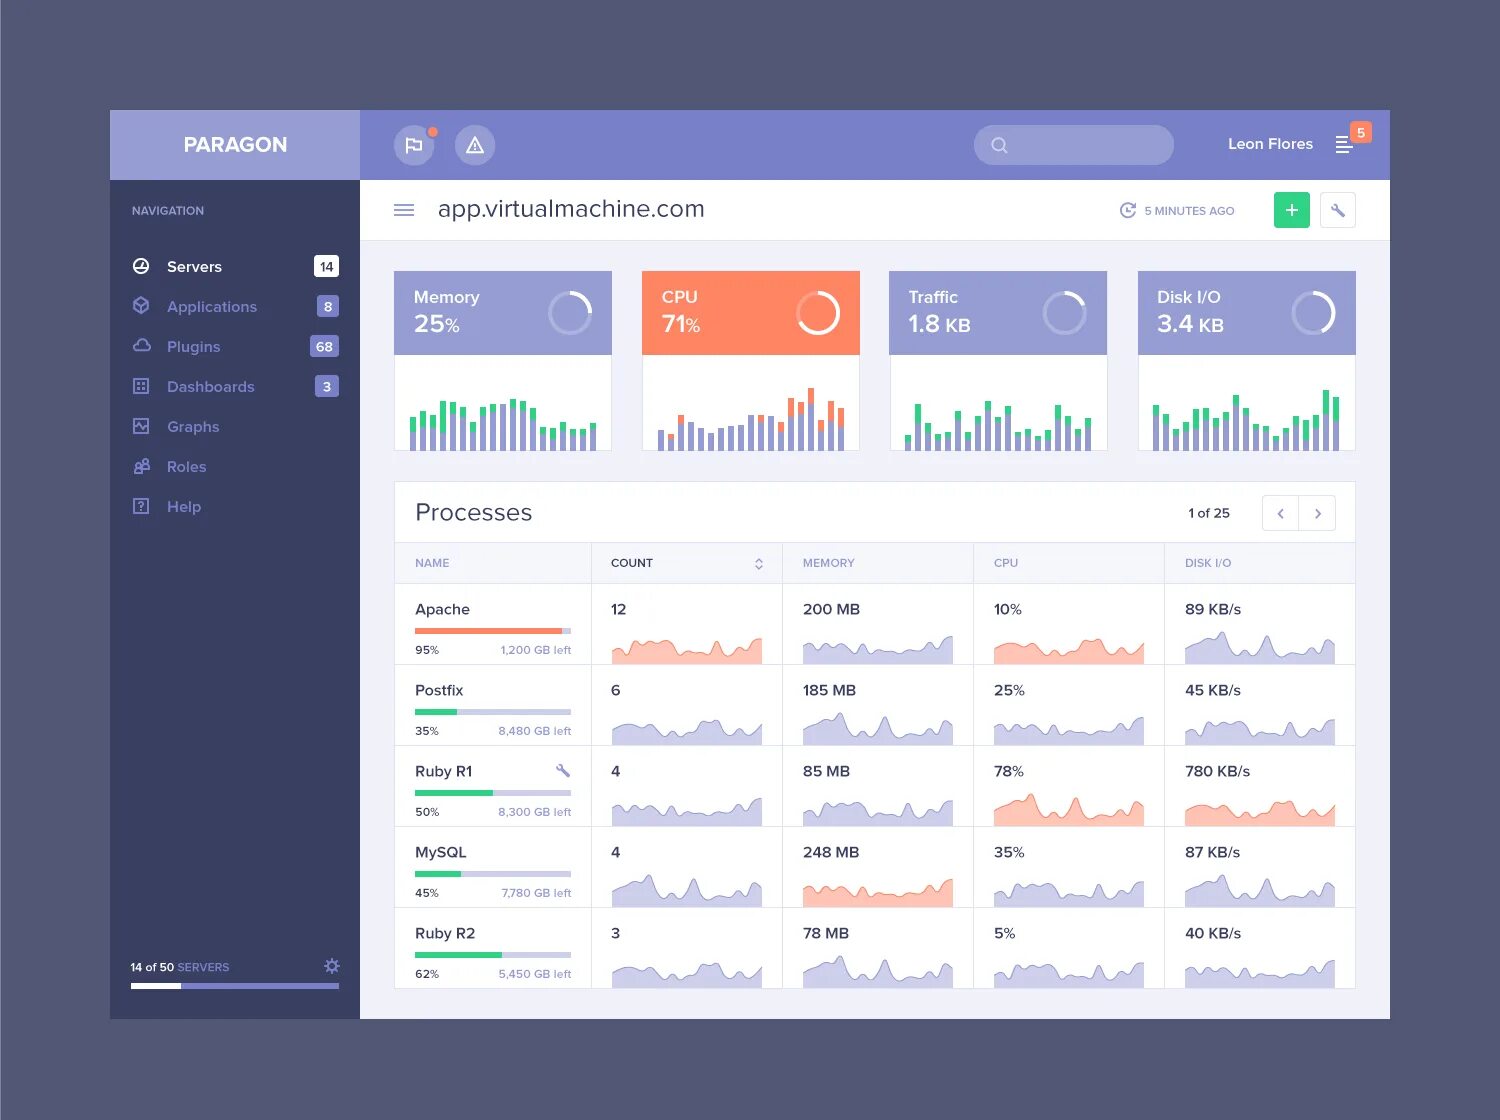Click the PARAGON logo
This screenshot has height=1120, width=1500.
[235, 145]
